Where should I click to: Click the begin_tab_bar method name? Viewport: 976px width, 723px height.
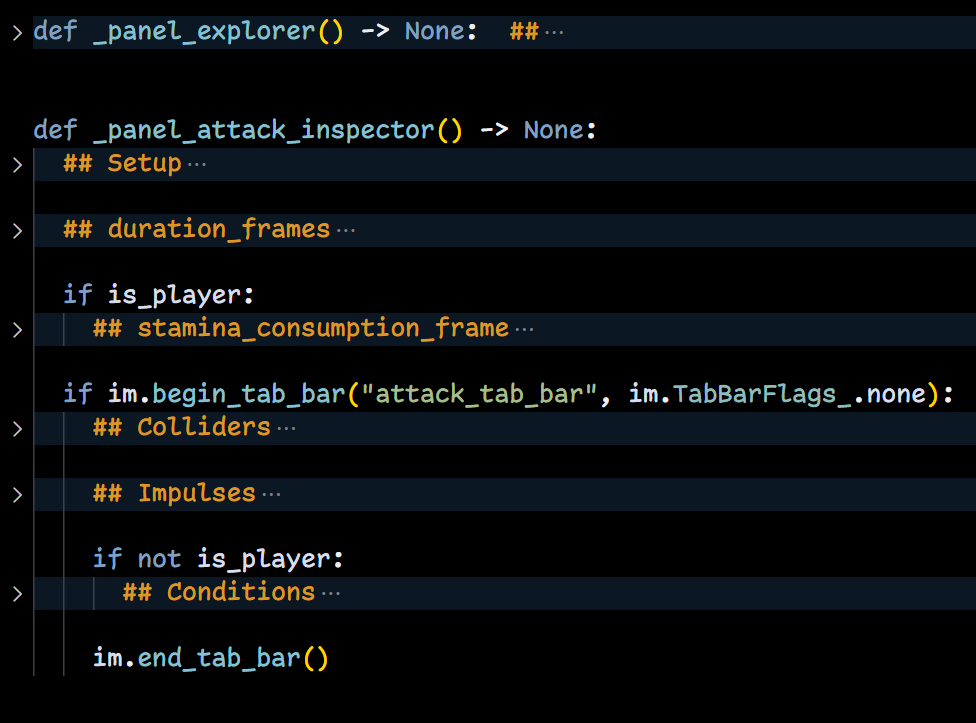(x=249, y=395)
